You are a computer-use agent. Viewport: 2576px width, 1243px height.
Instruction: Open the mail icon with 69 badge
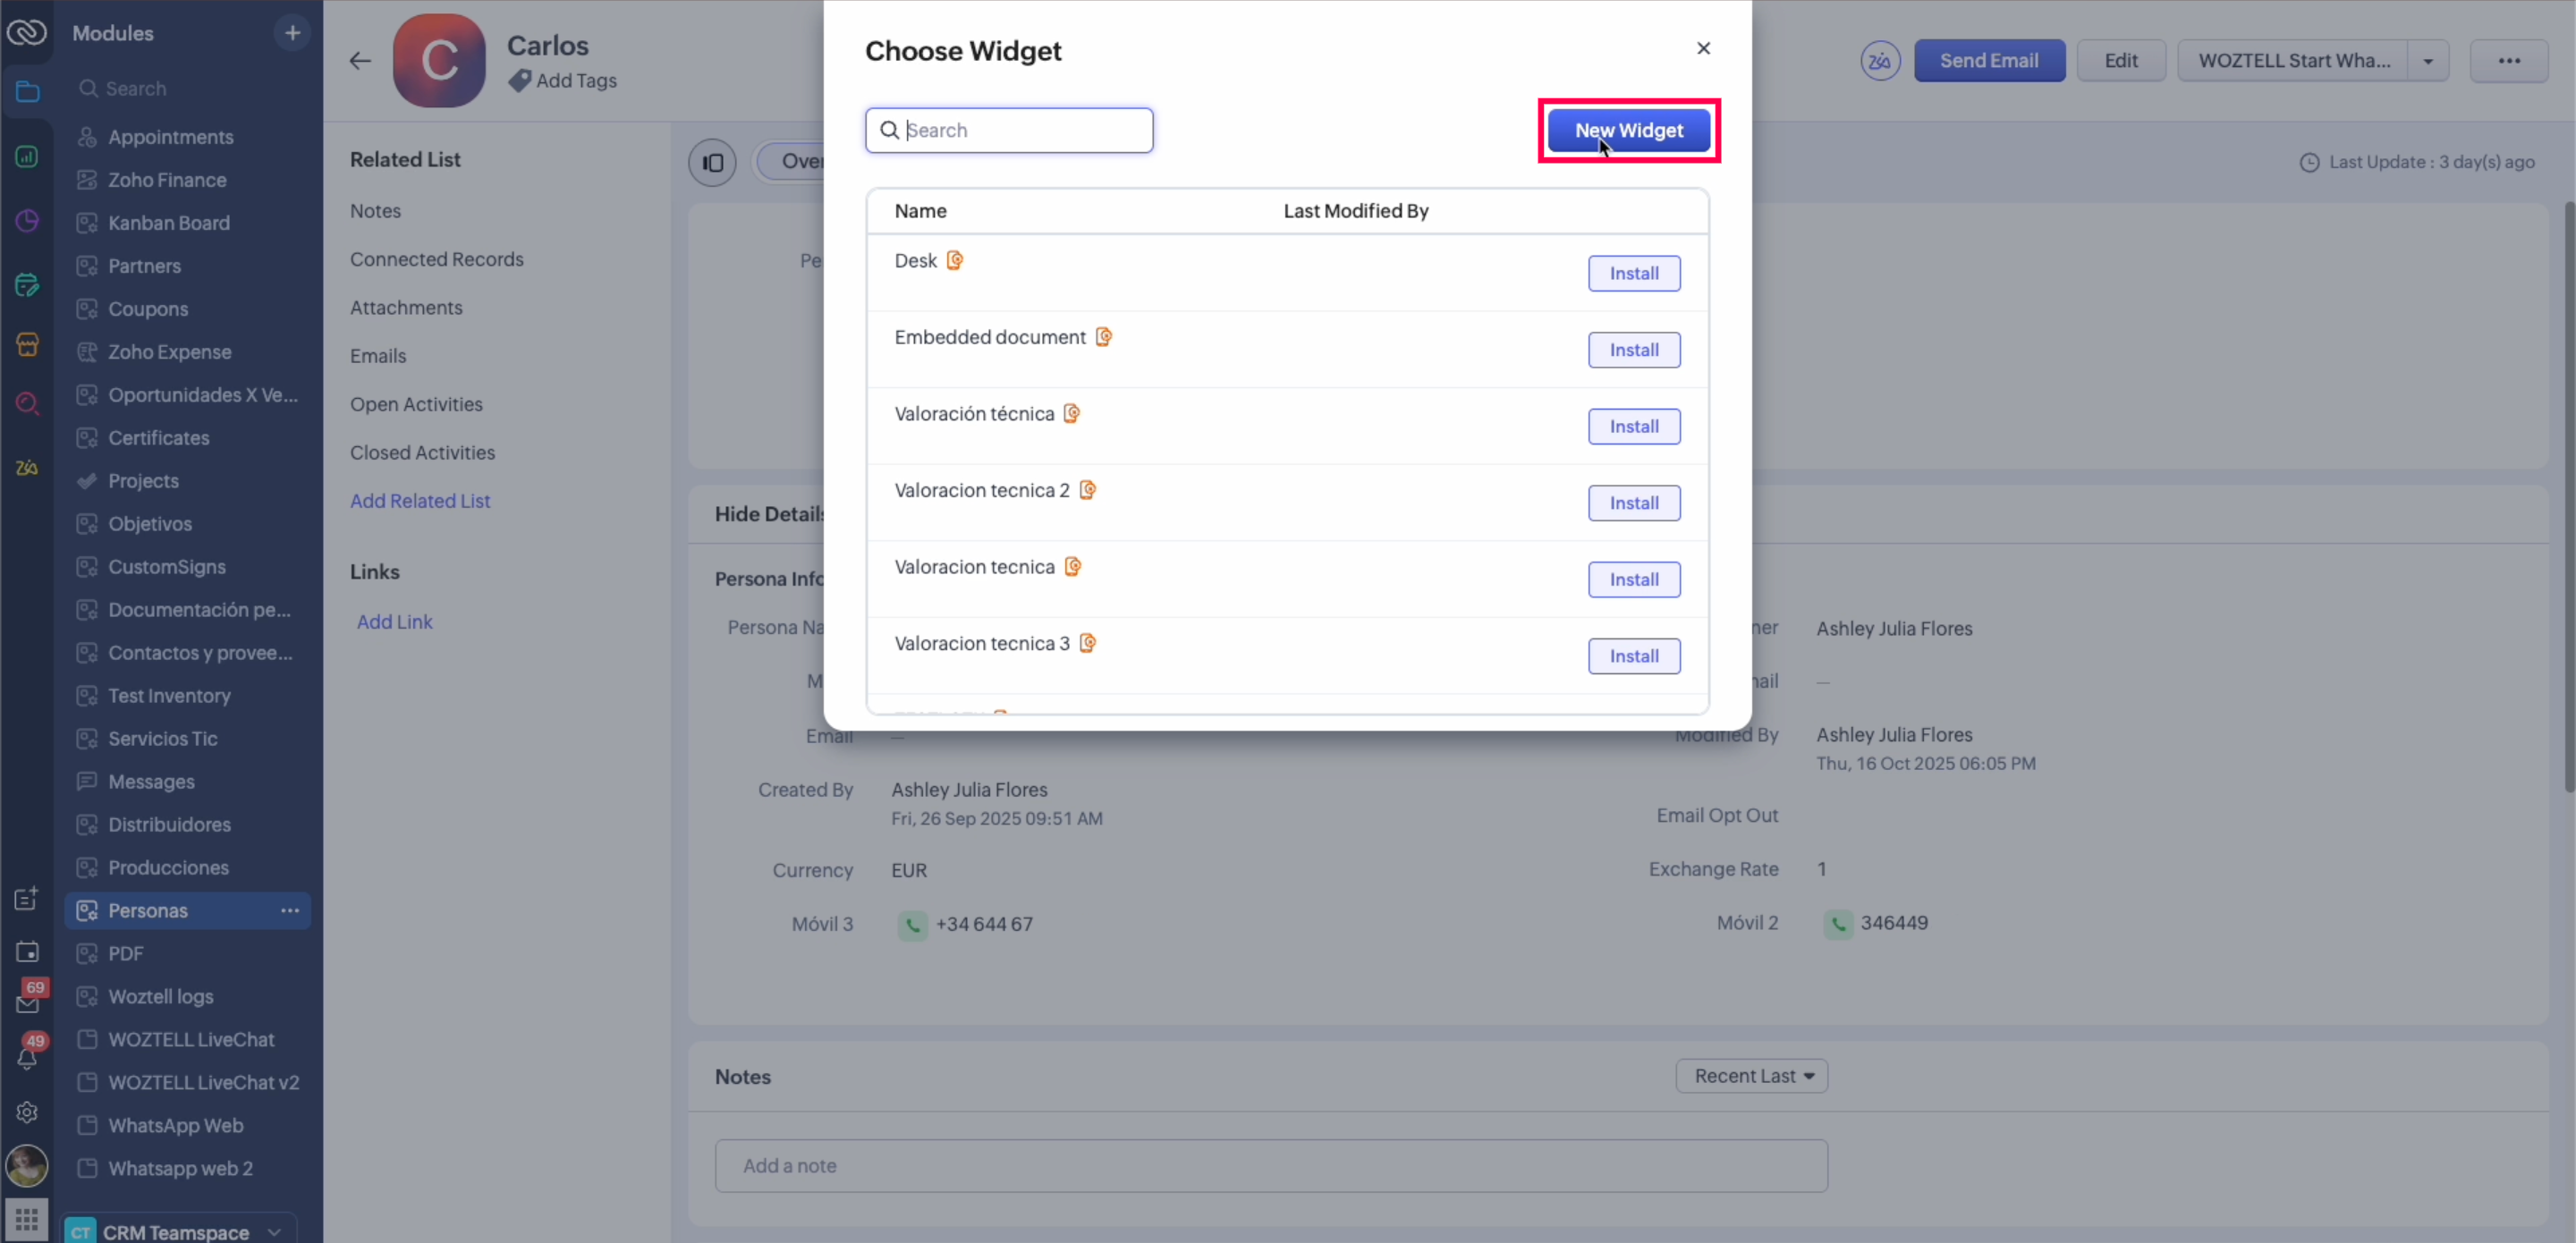pos(27,1004)
